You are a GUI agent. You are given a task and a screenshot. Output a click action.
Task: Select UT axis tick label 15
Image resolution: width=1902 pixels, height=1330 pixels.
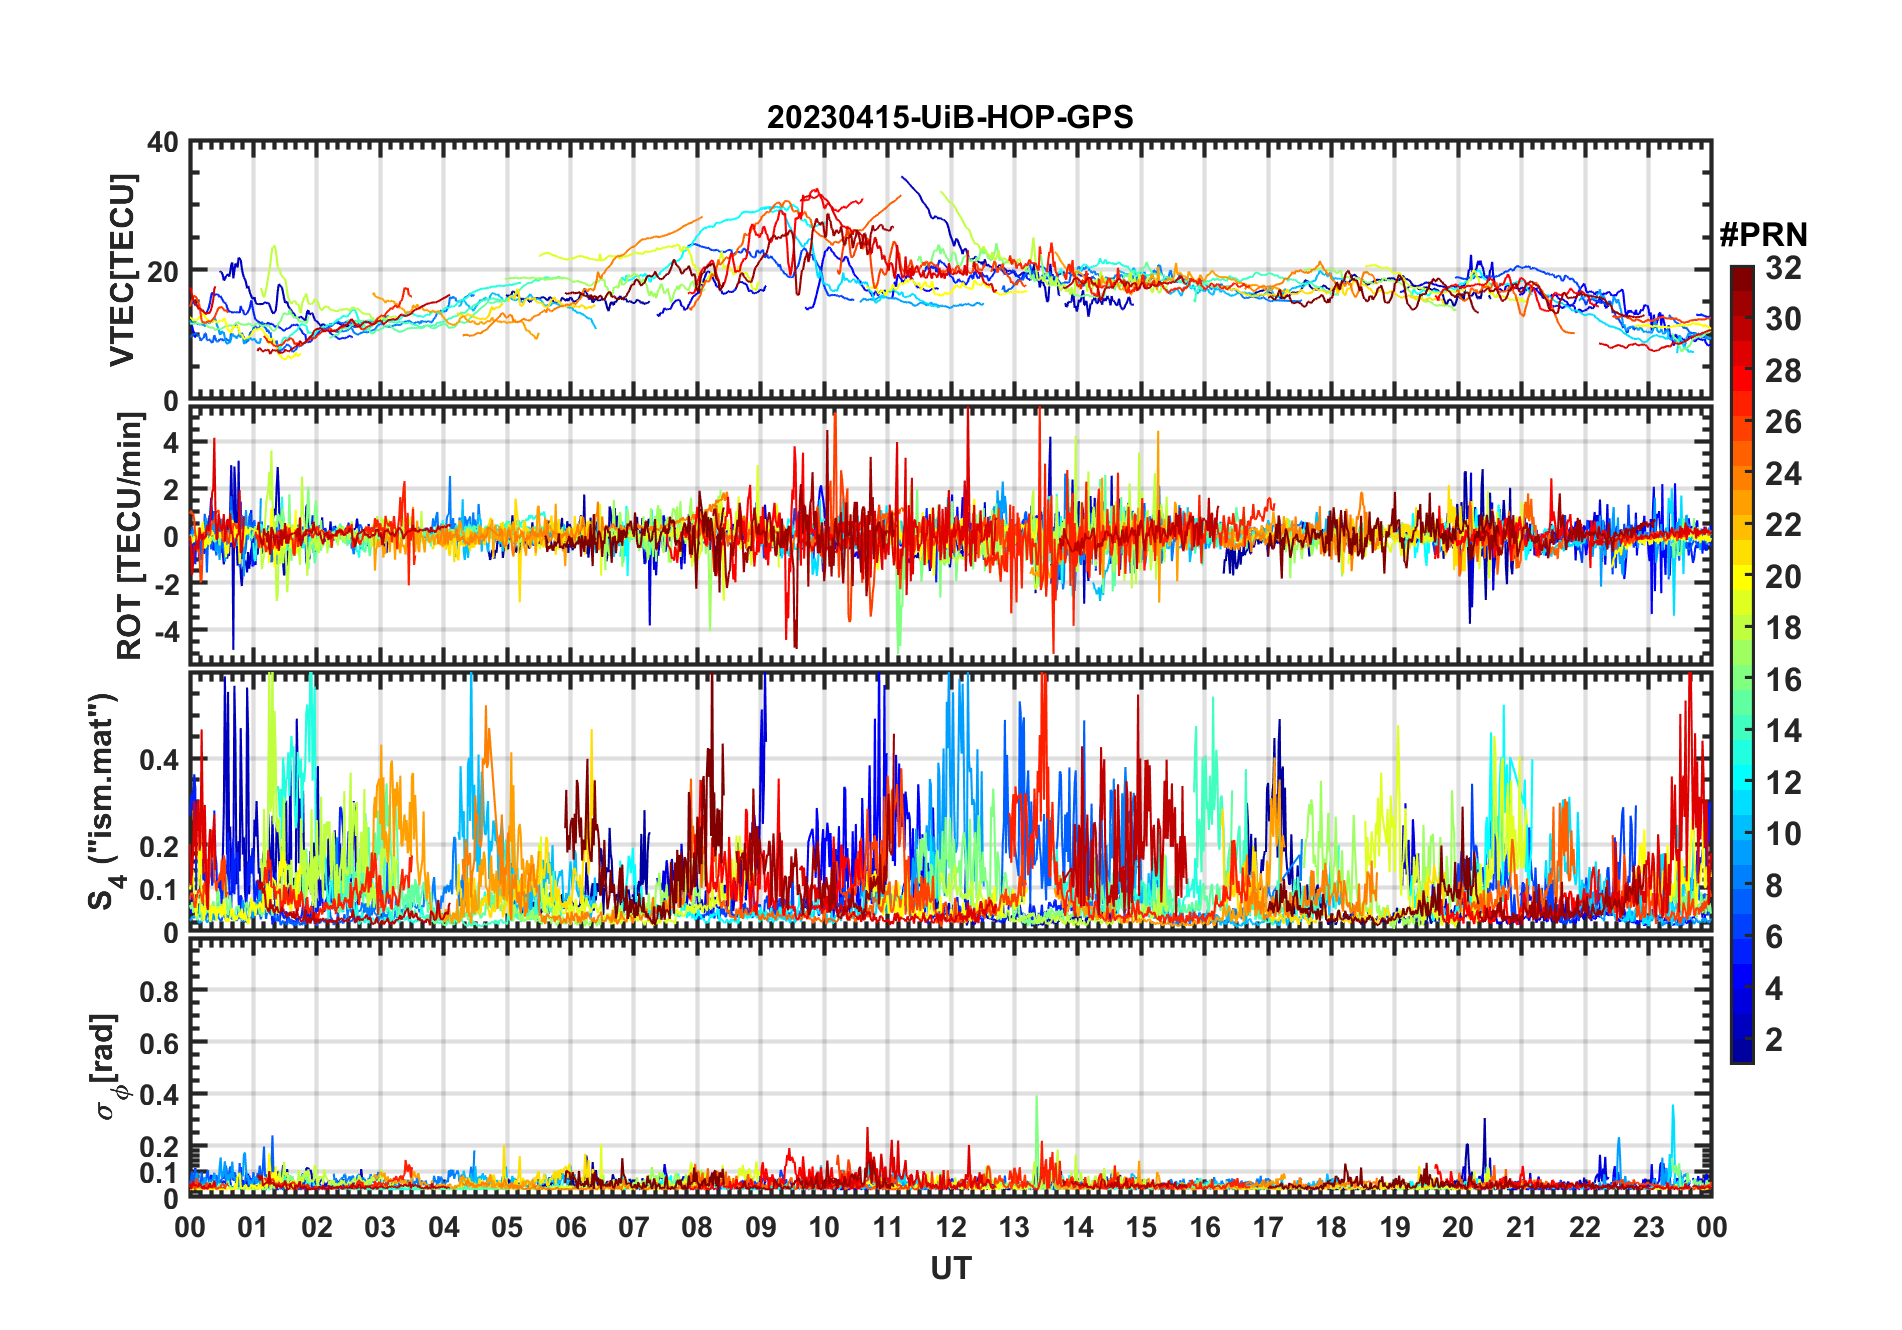point(1141,1227)
